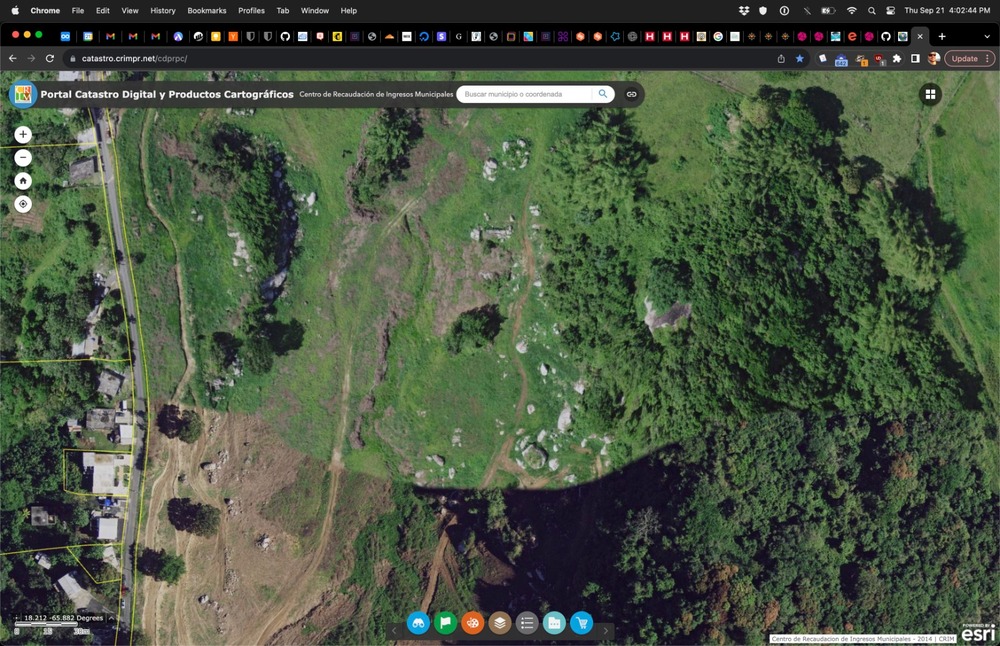1000x646 pixels.
Task: Open the legend list widget
Action: coord(527,623)
